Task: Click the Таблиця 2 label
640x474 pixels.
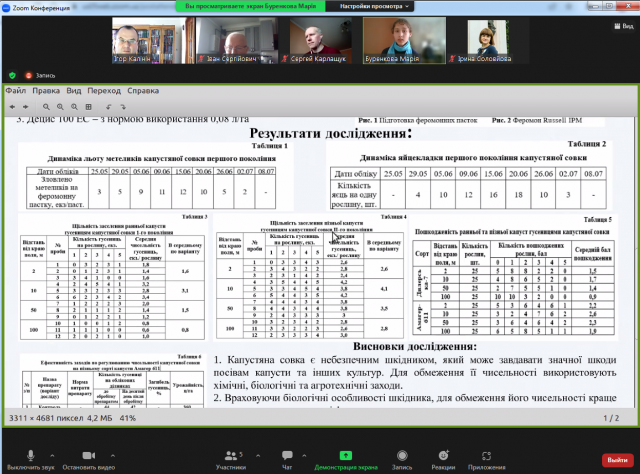Action: click(587, 144)
